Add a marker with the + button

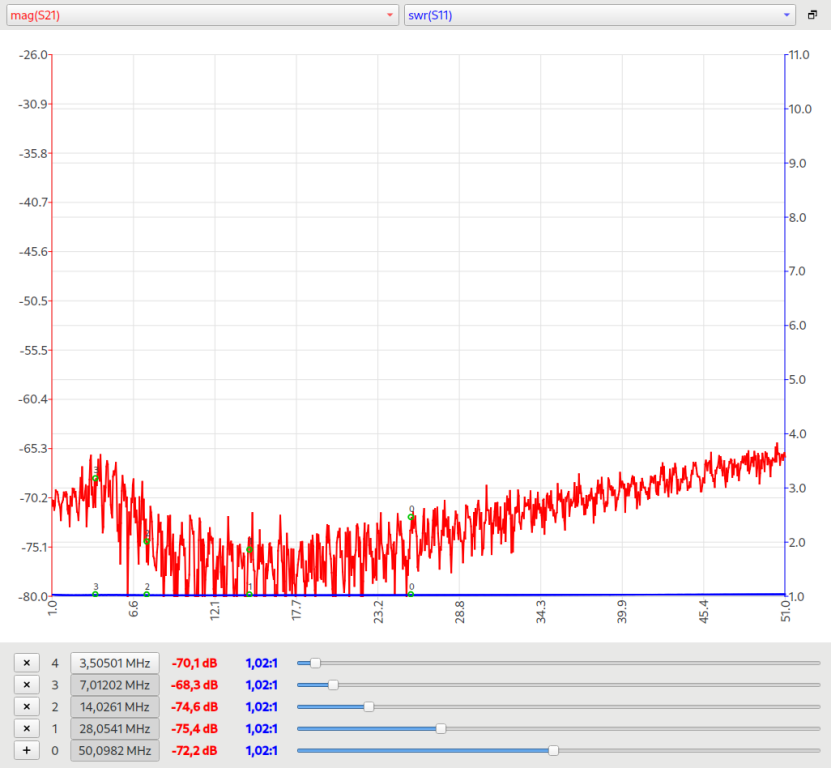pos(27,751)
